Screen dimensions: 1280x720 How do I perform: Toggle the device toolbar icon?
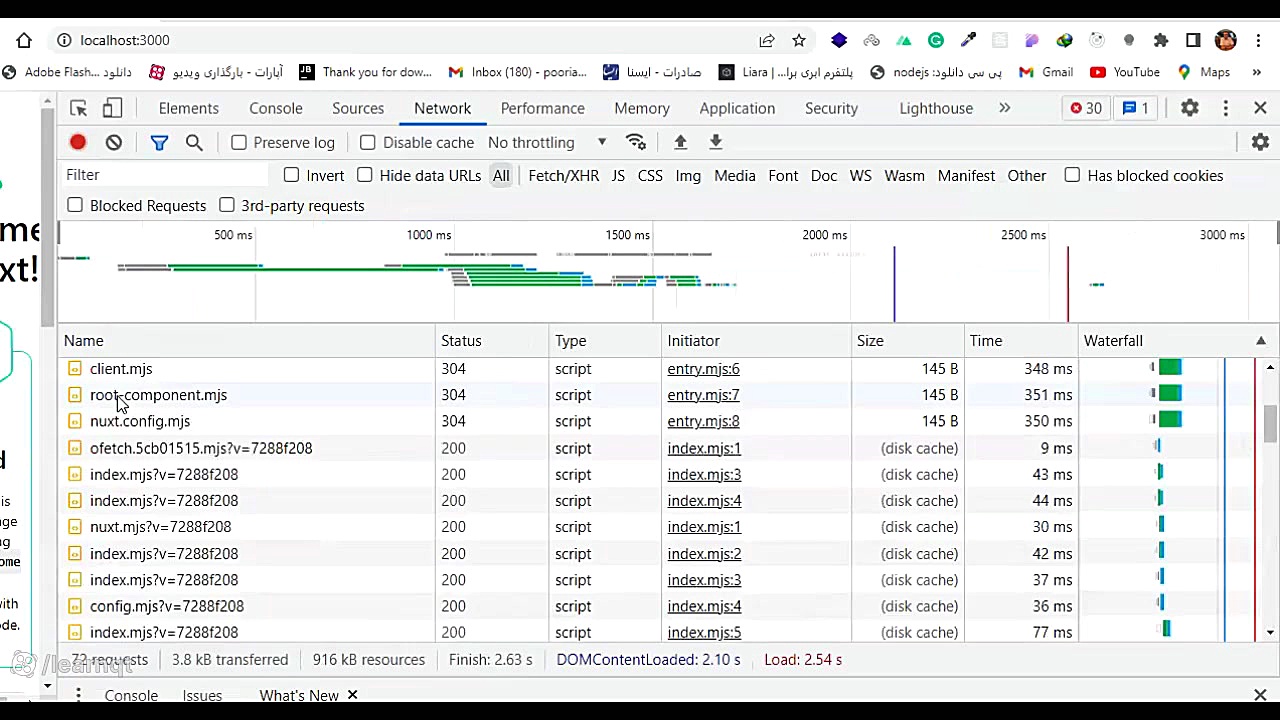(113, 108)
